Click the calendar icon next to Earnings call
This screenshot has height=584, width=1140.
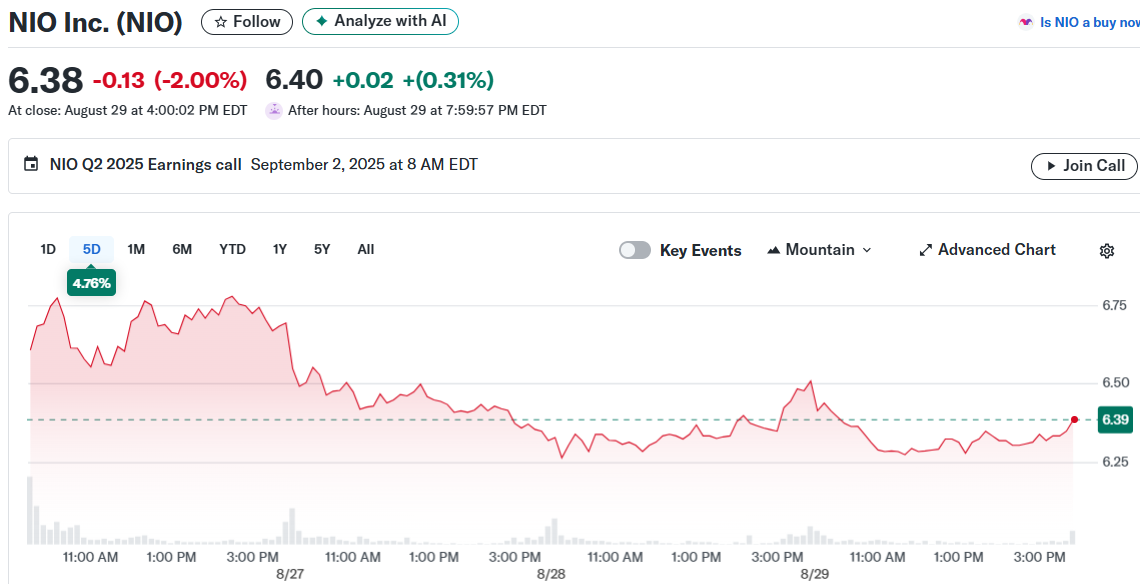tap(31, 164)
